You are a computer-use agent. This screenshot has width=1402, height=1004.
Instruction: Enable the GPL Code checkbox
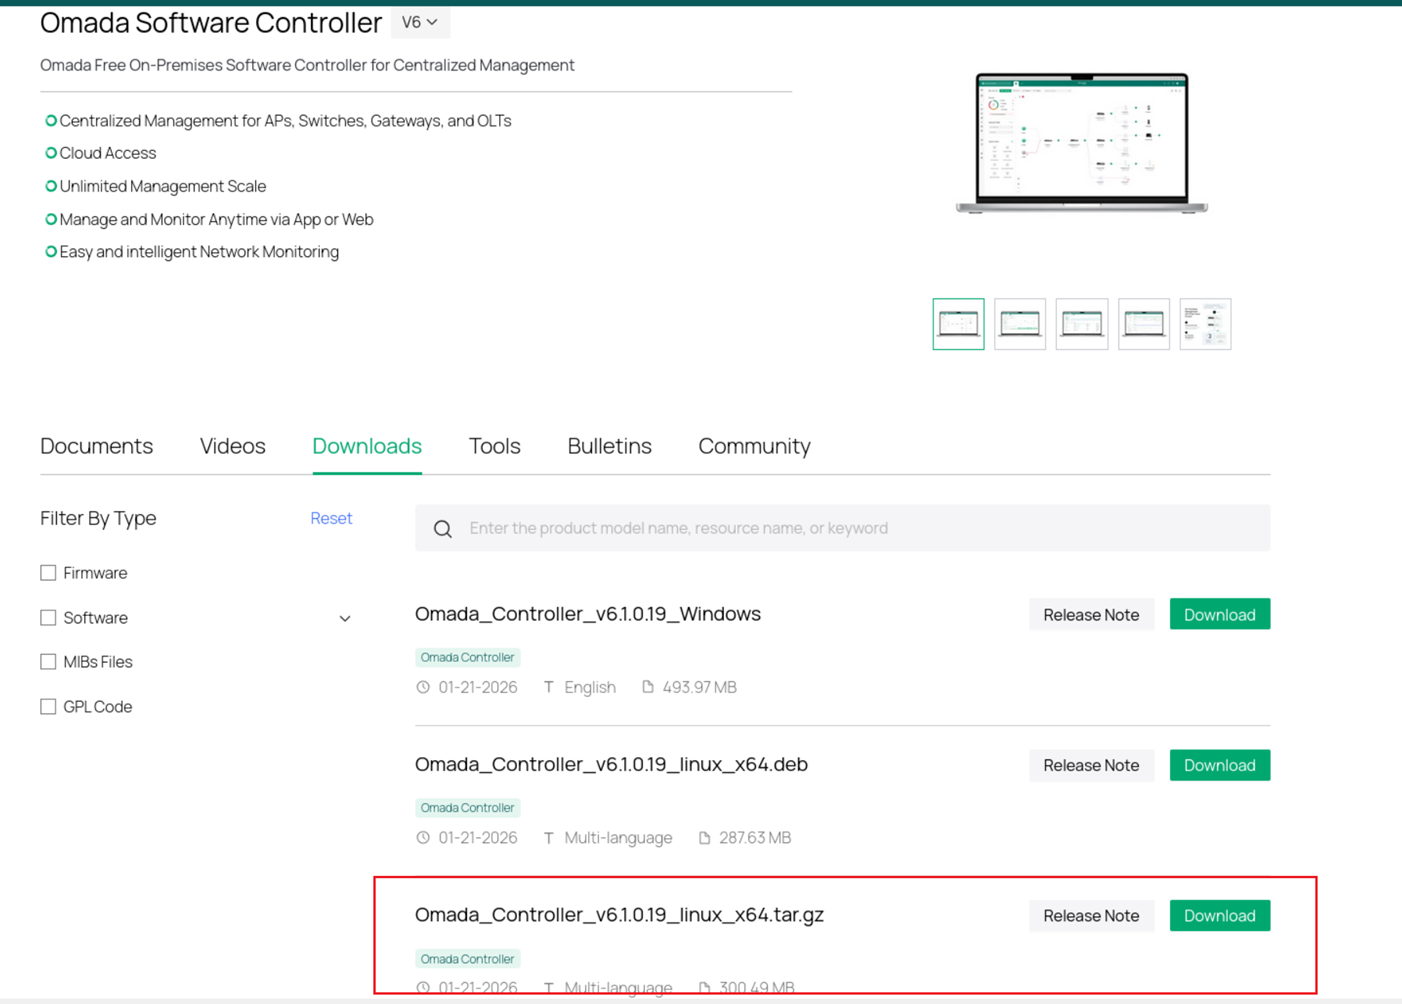point(48,706)
